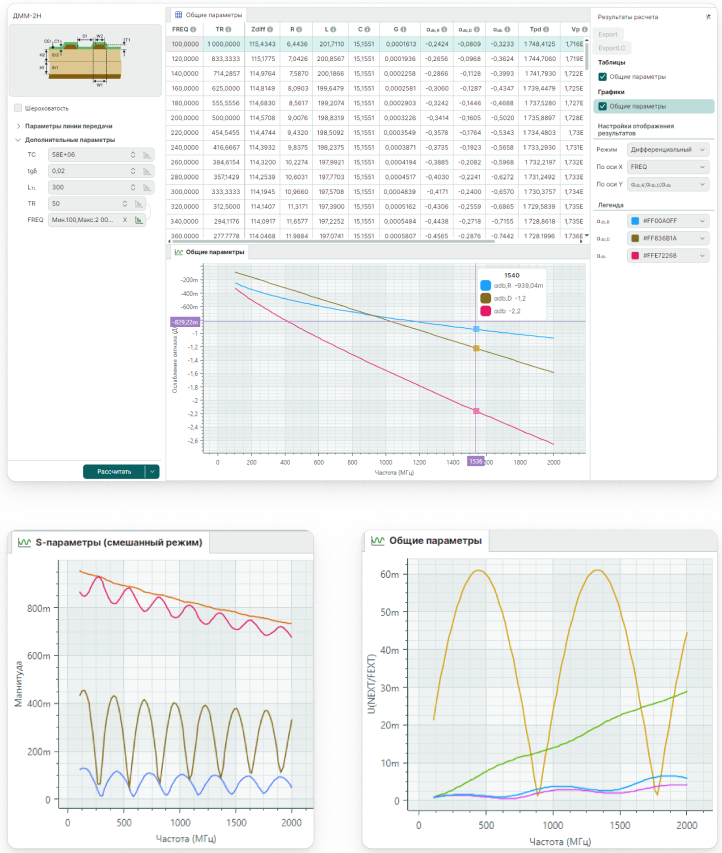Uncheck Общие параметры under Таблицы

(x=602, y=76)
